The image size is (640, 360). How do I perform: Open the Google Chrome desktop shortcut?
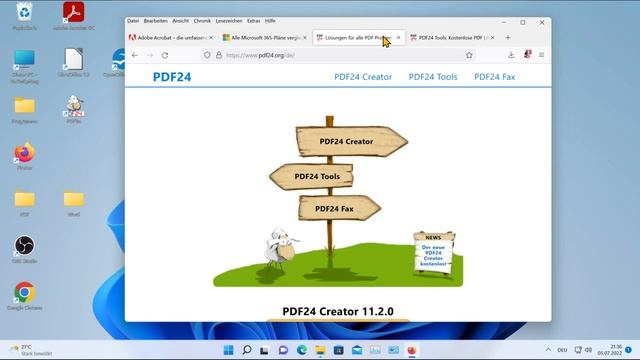pyautogui.click(x=24, y=296)
